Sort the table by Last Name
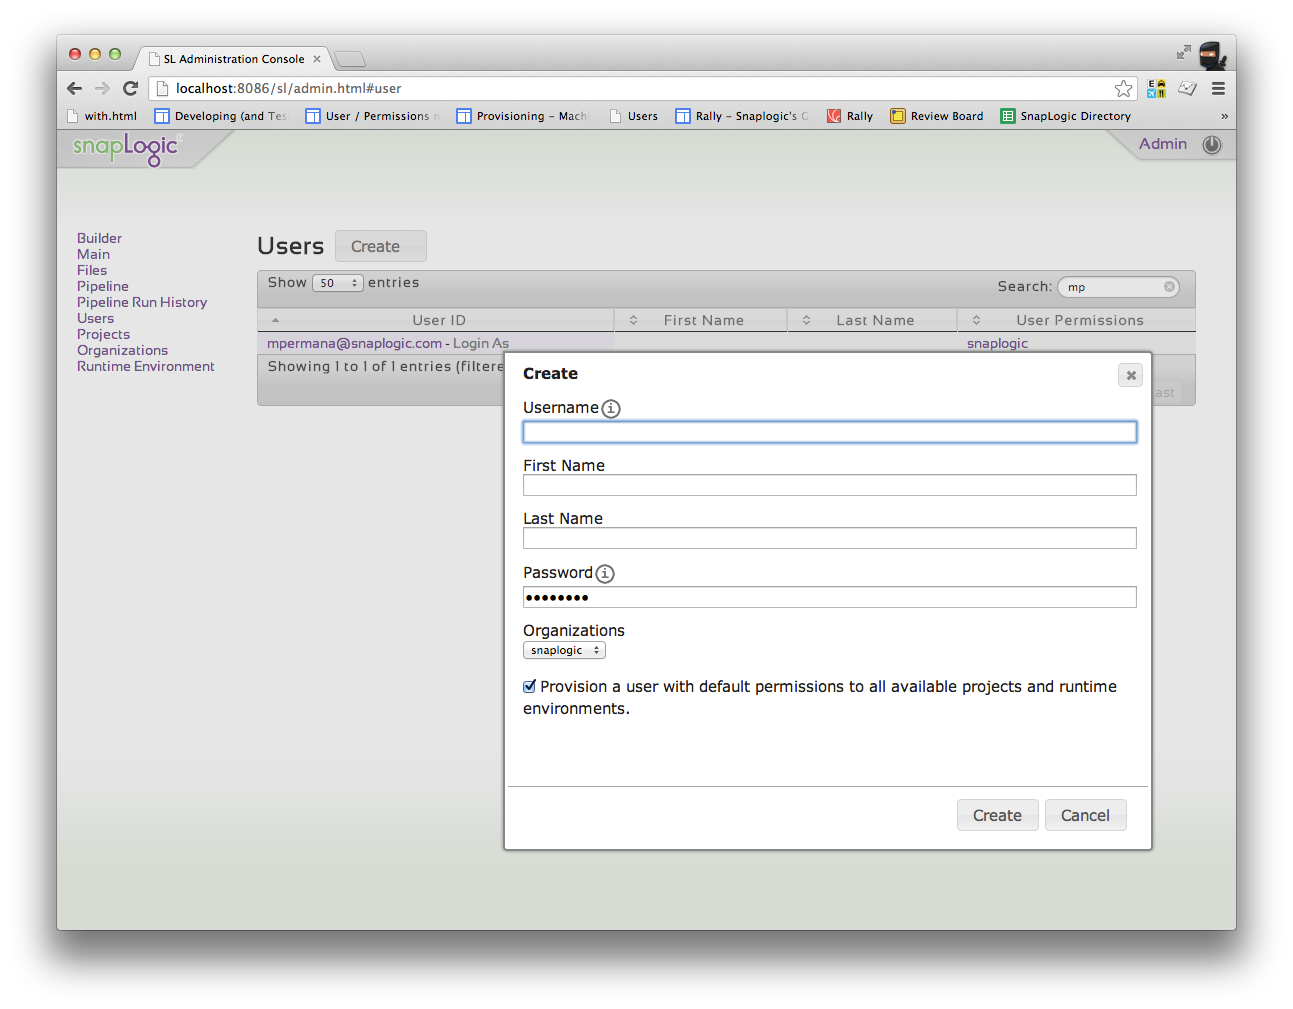The image size is (1293, 1009). click(x=872, y=320)
